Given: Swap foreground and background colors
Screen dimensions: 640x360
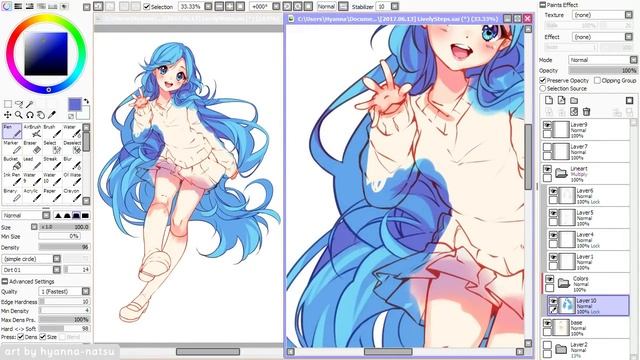Looking at the screenshot, I should click(86, 101).
